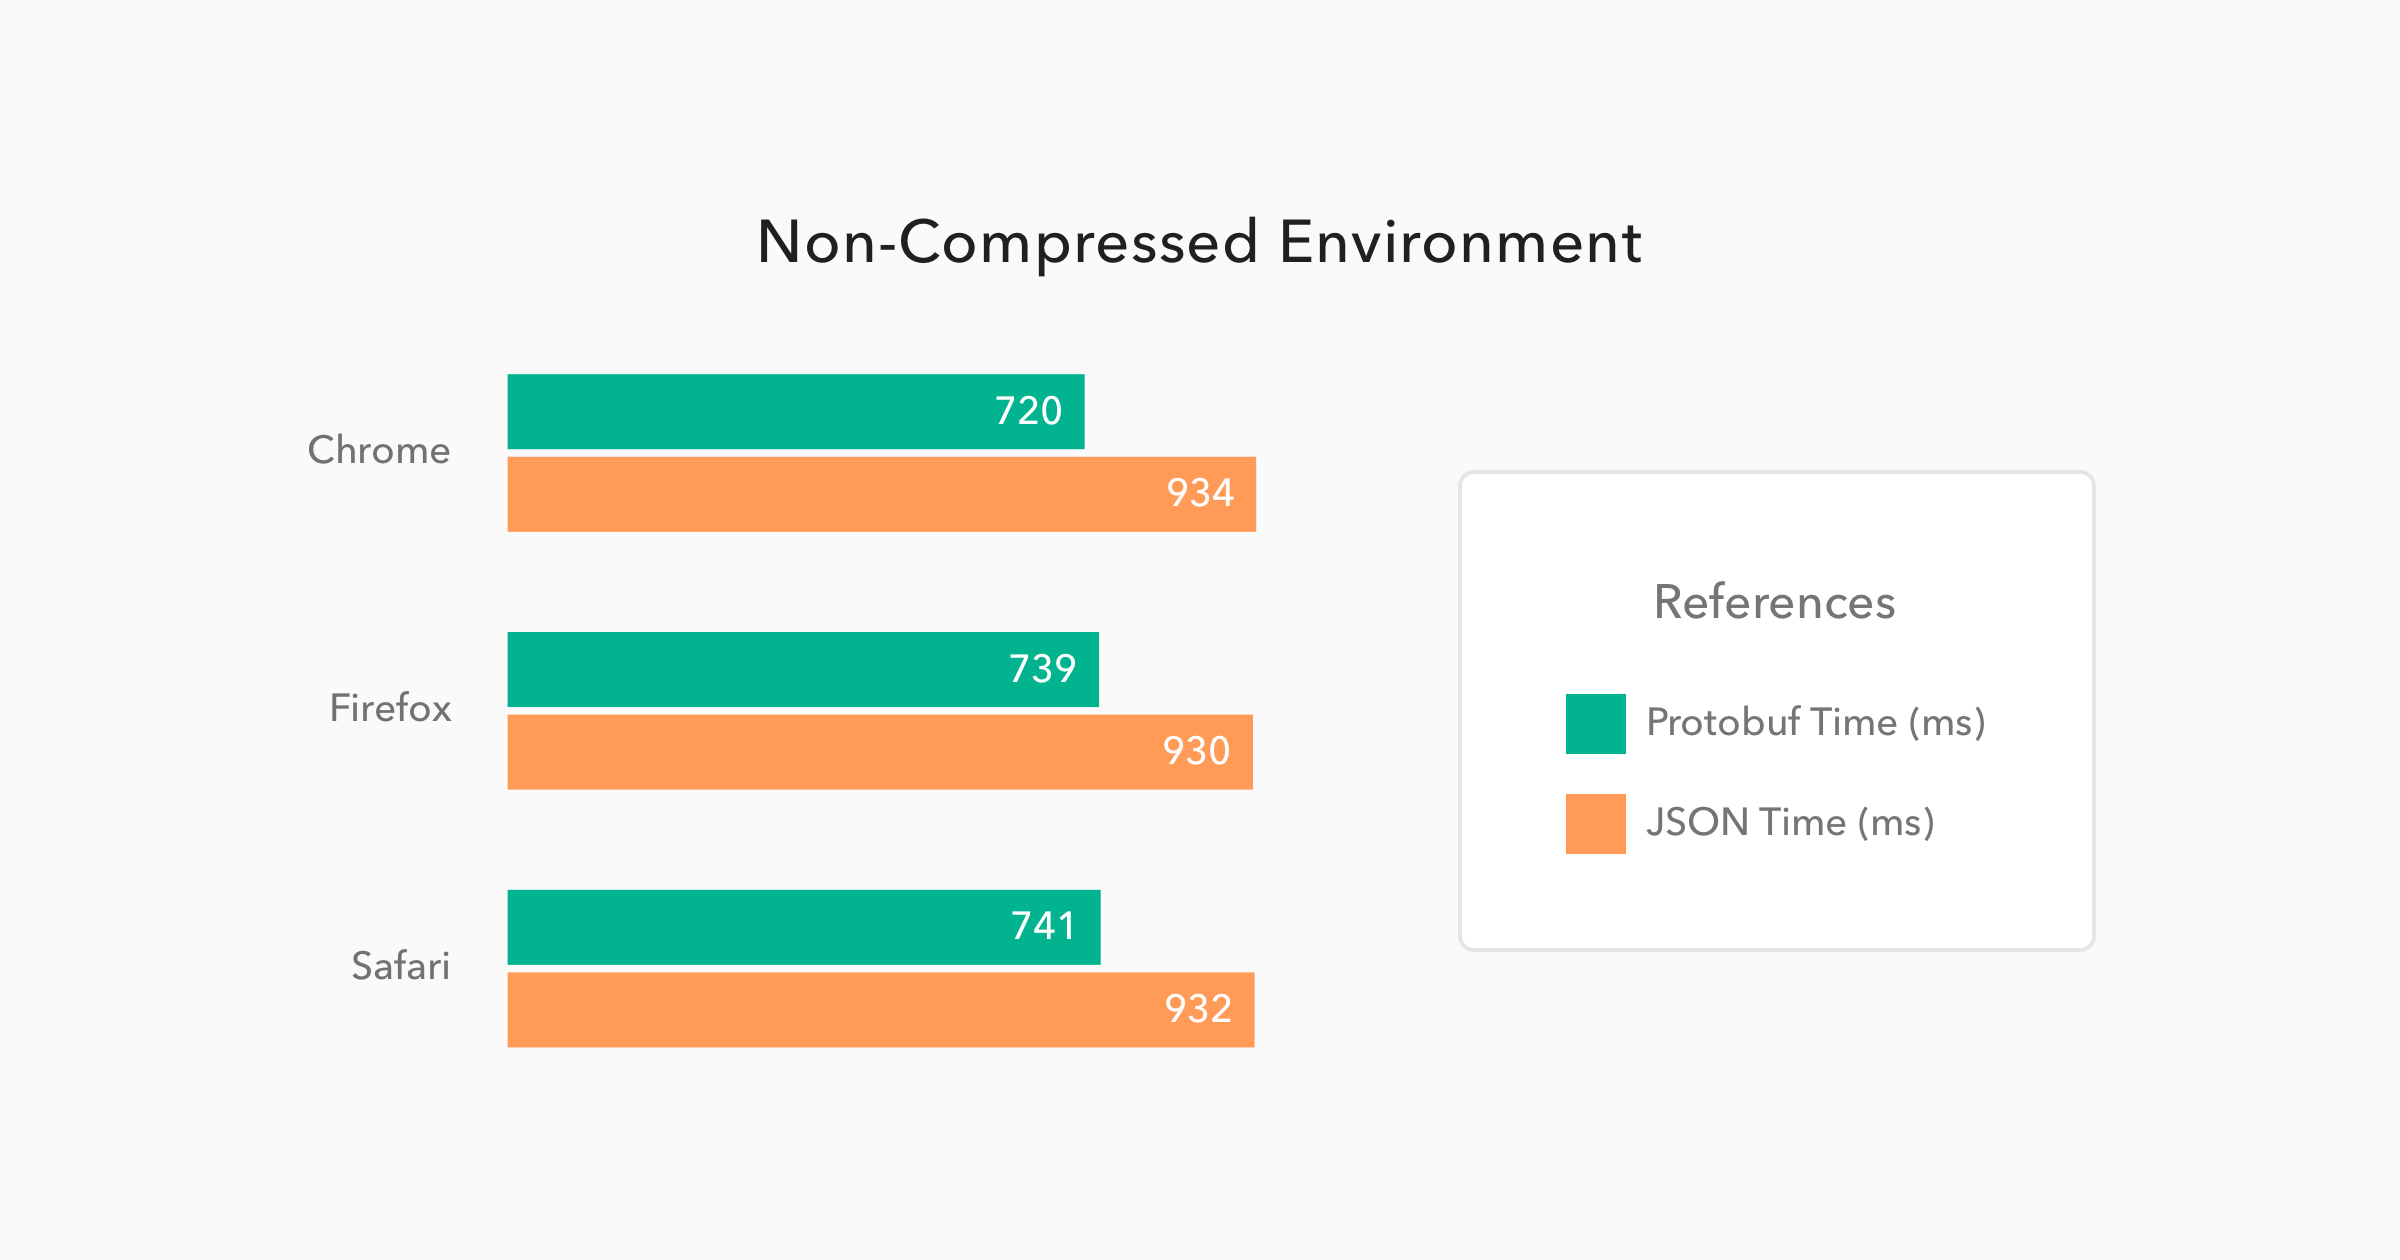Screen dimensions: 2400x1260
Task: Click the "Non-Compressed Environment" chart title
Action: pos(1199,242)
